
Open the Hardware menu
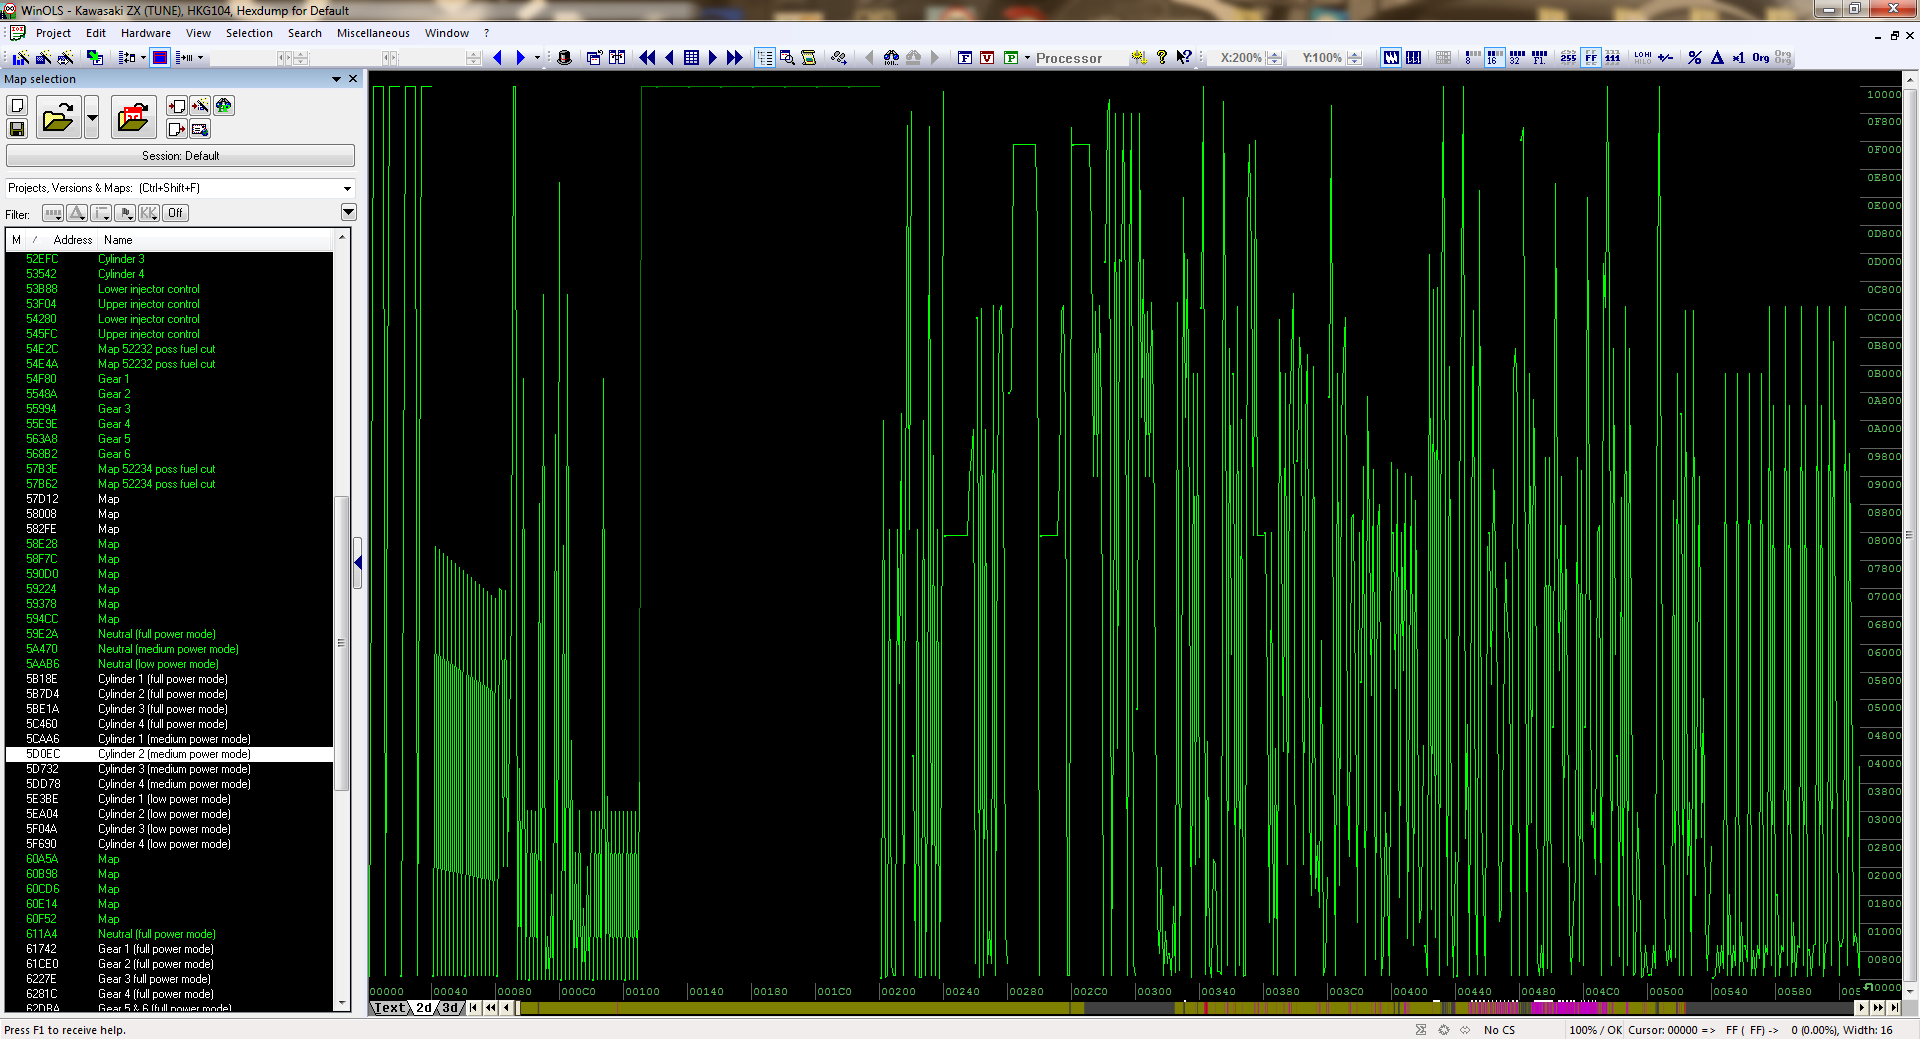pyautogui.click(x=145, y=33)
